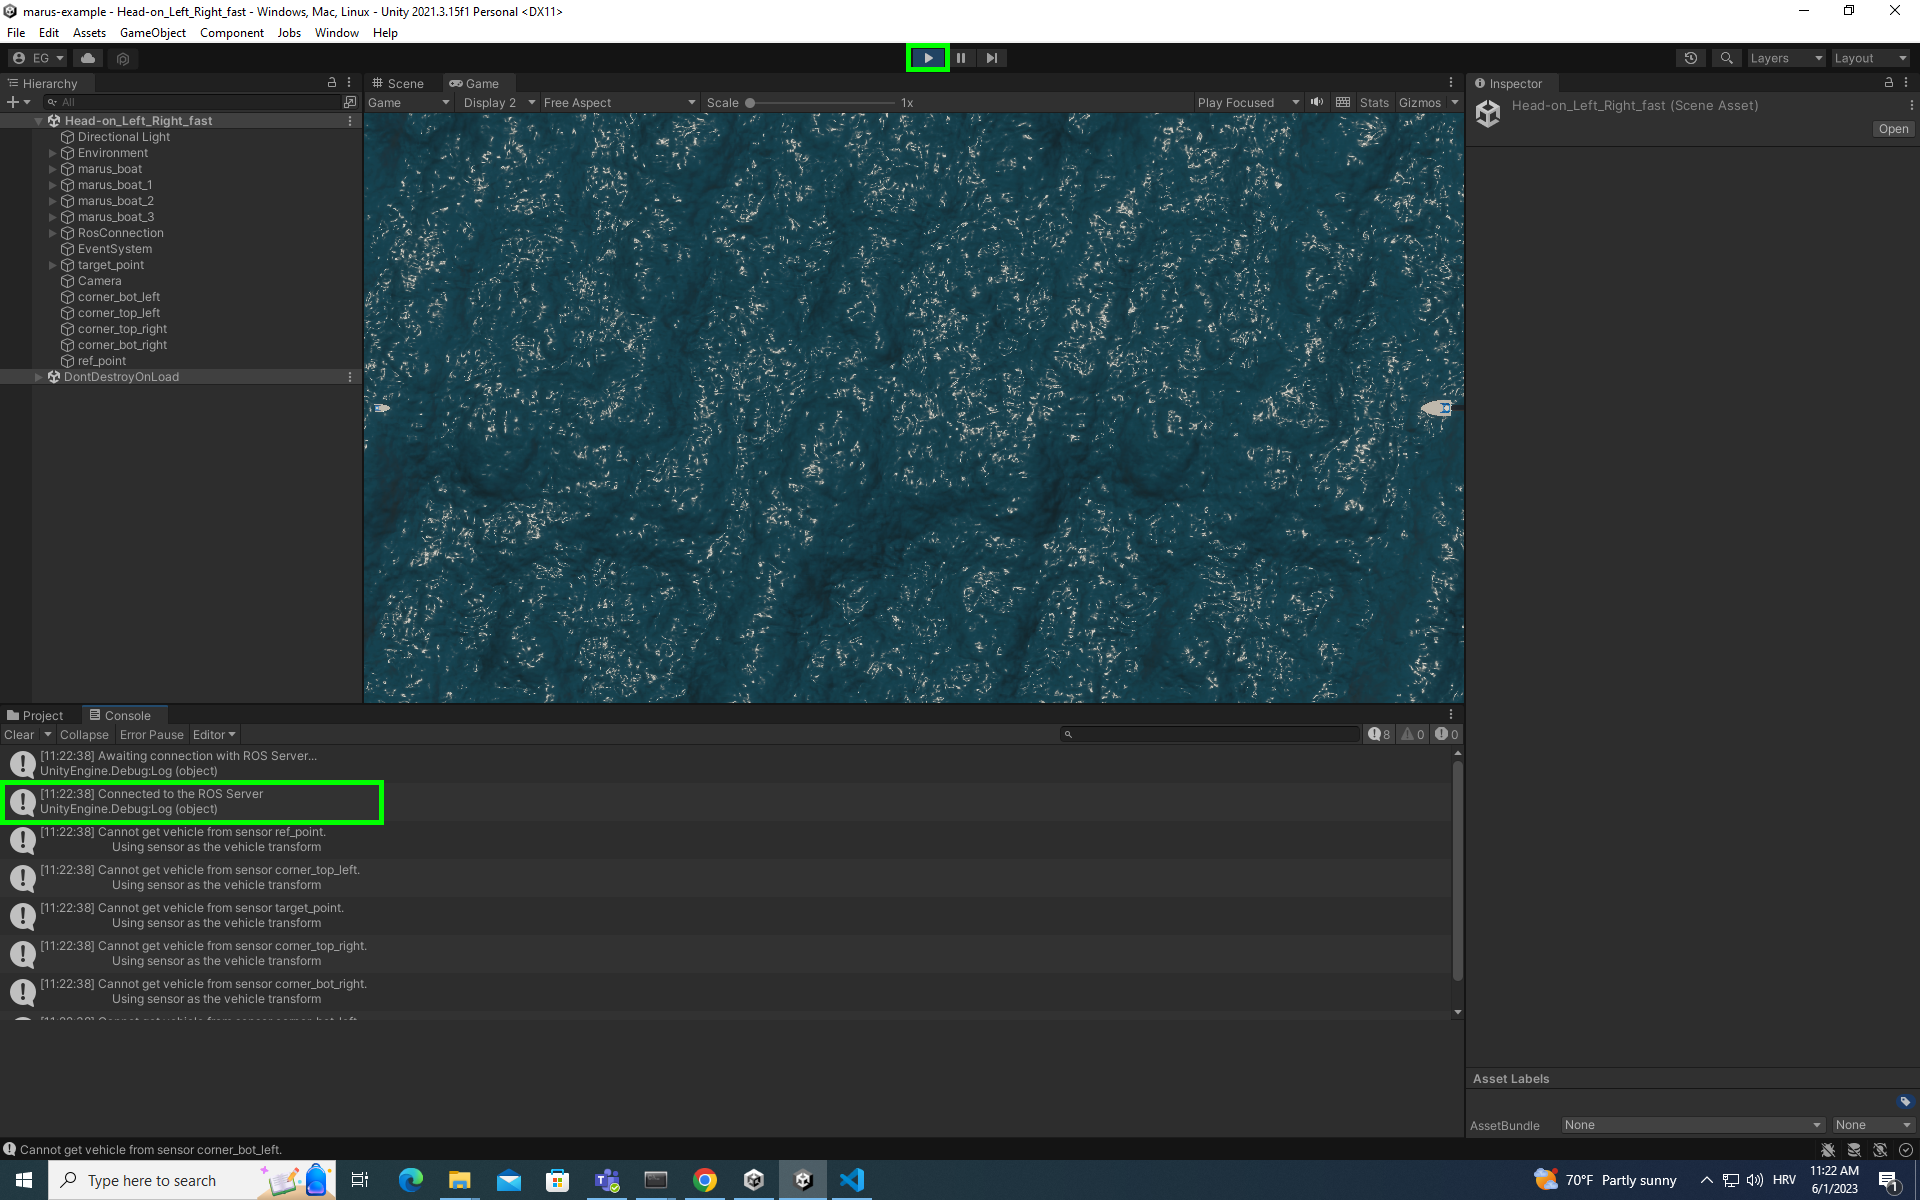Switch to the Scene tab
1920x1200 pixels.
pos(398,83)
